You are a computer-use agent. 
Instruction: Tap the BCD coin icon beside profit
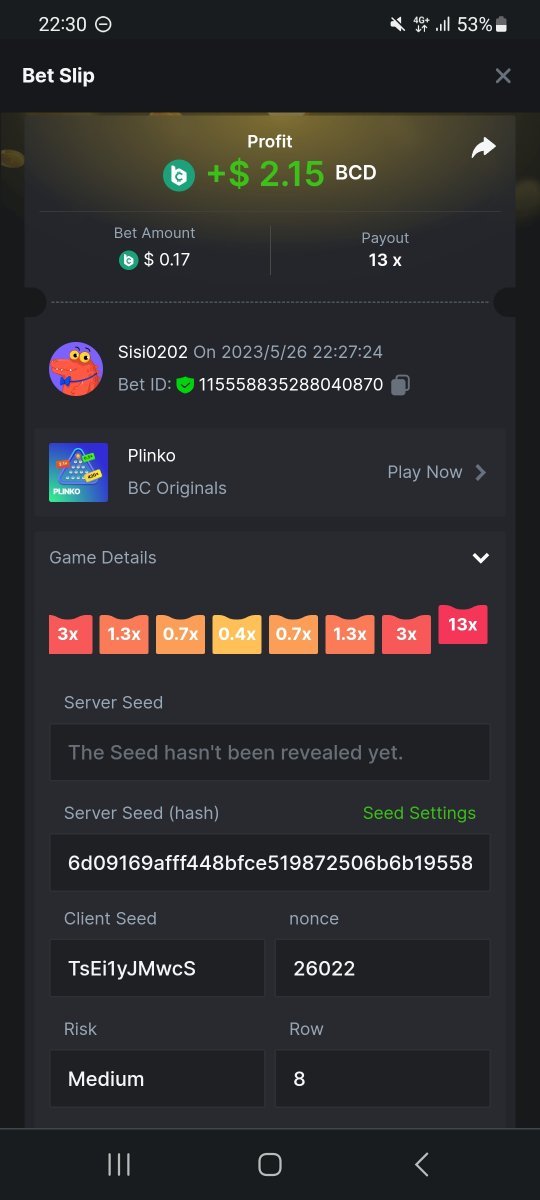[179, 175]
